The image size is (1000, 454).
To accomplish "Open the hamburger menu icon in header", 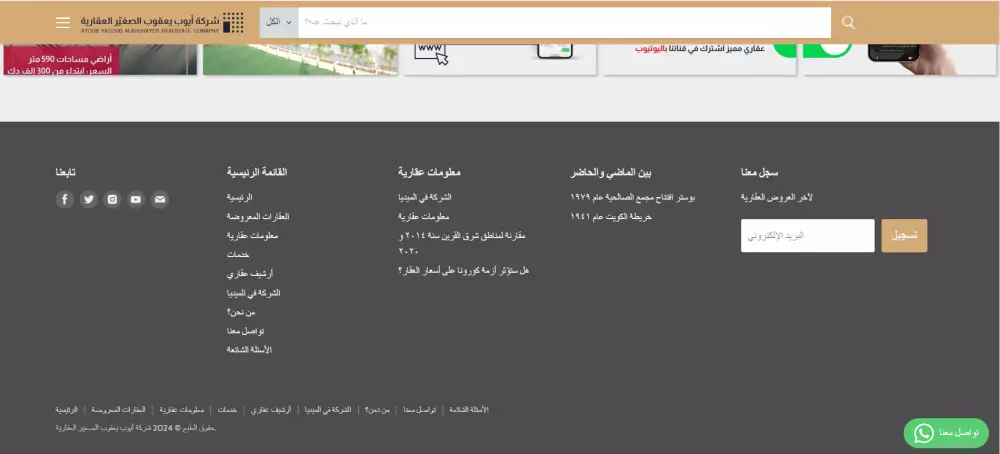I will [x=62, y=22].
